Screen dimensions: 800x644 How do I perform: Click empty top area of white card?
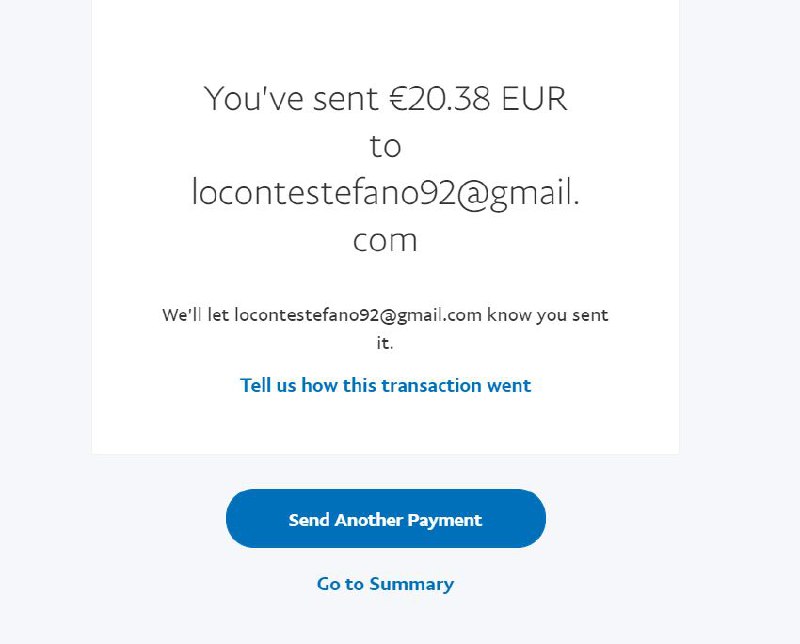(385, 36)
